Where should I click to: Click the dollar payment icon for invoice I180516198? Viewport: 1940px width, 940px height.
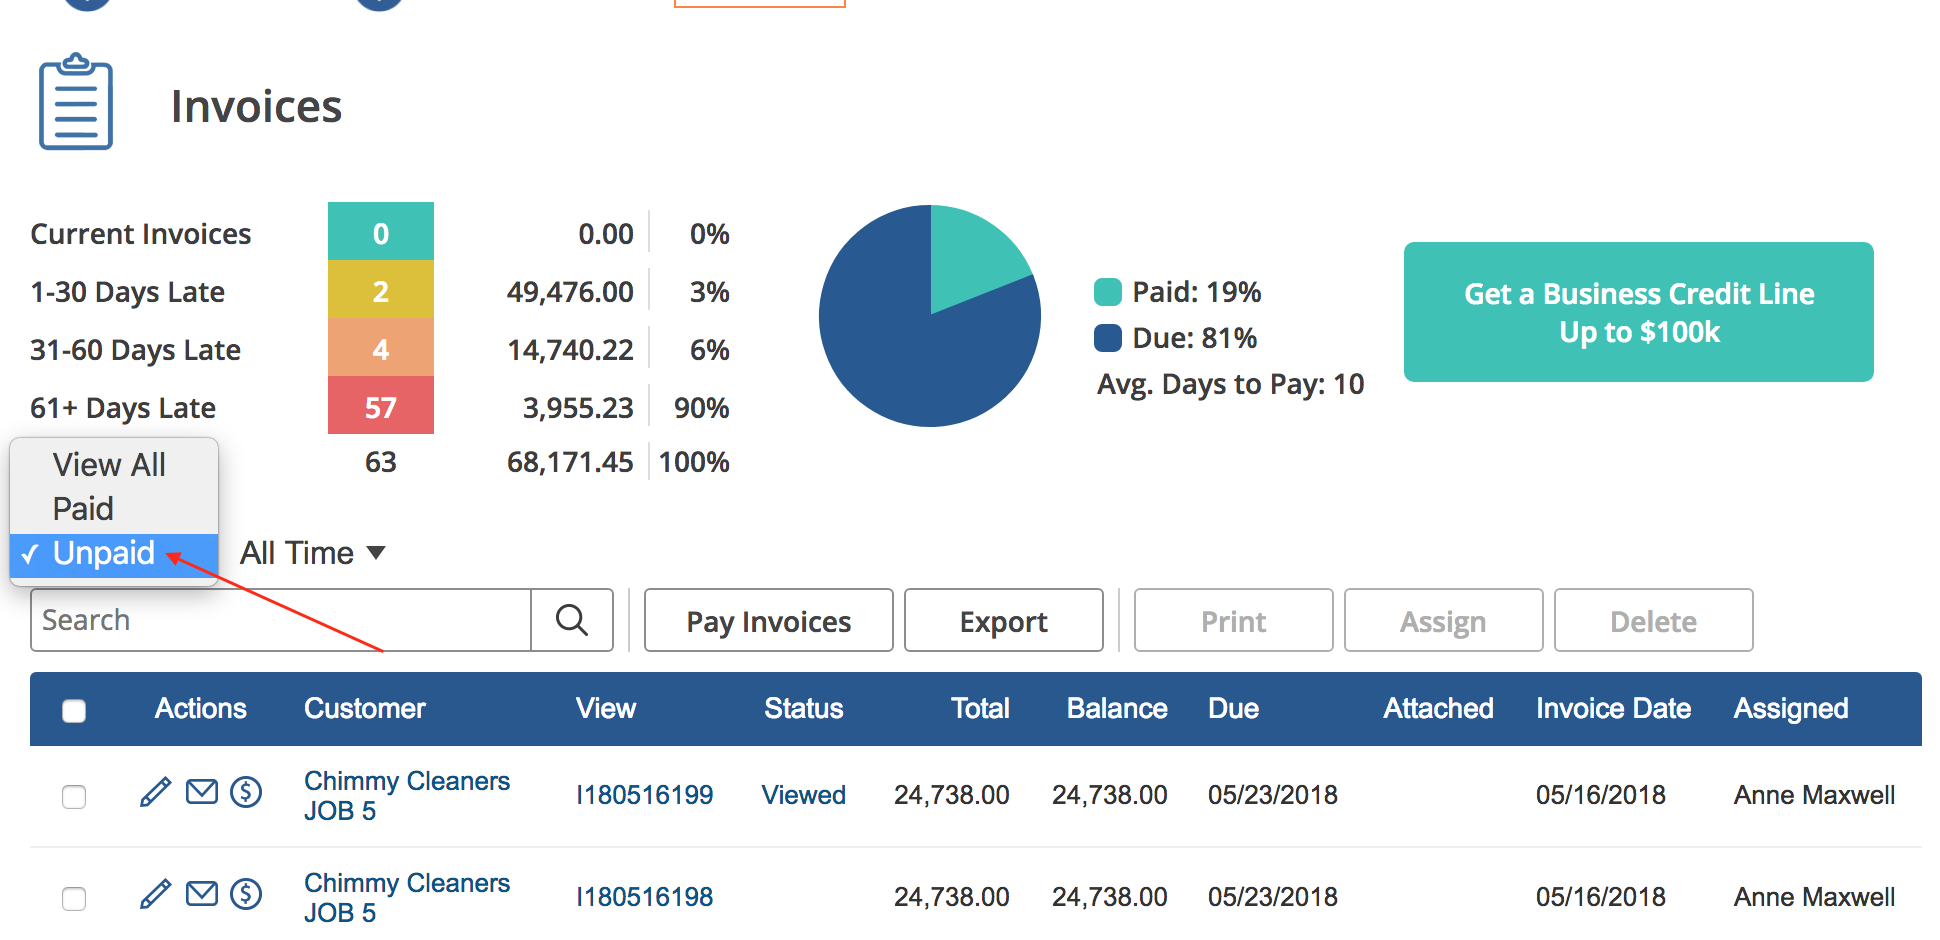[x=246, y=894]
